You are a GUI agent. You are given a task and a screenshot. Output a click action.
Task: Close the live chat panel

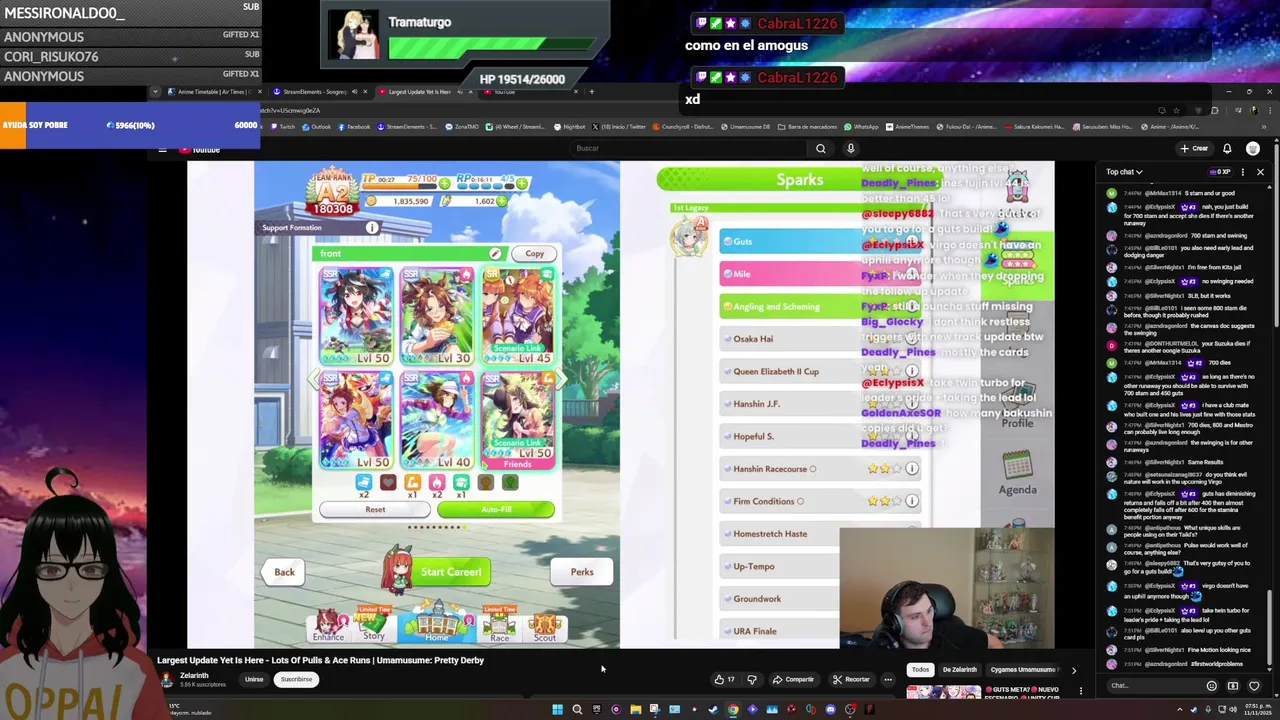[1260, 172]
